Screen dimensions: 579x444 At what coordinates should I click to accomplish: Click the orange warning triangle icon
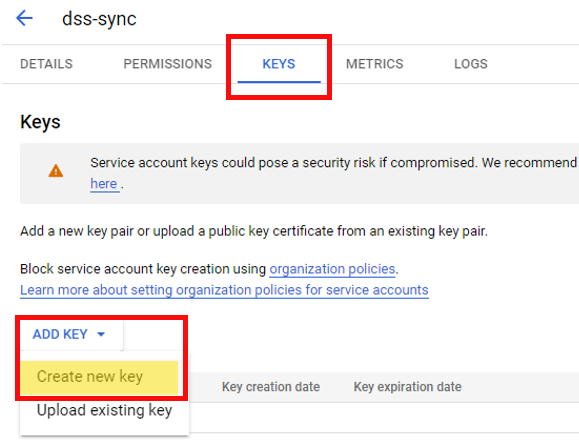56,171
